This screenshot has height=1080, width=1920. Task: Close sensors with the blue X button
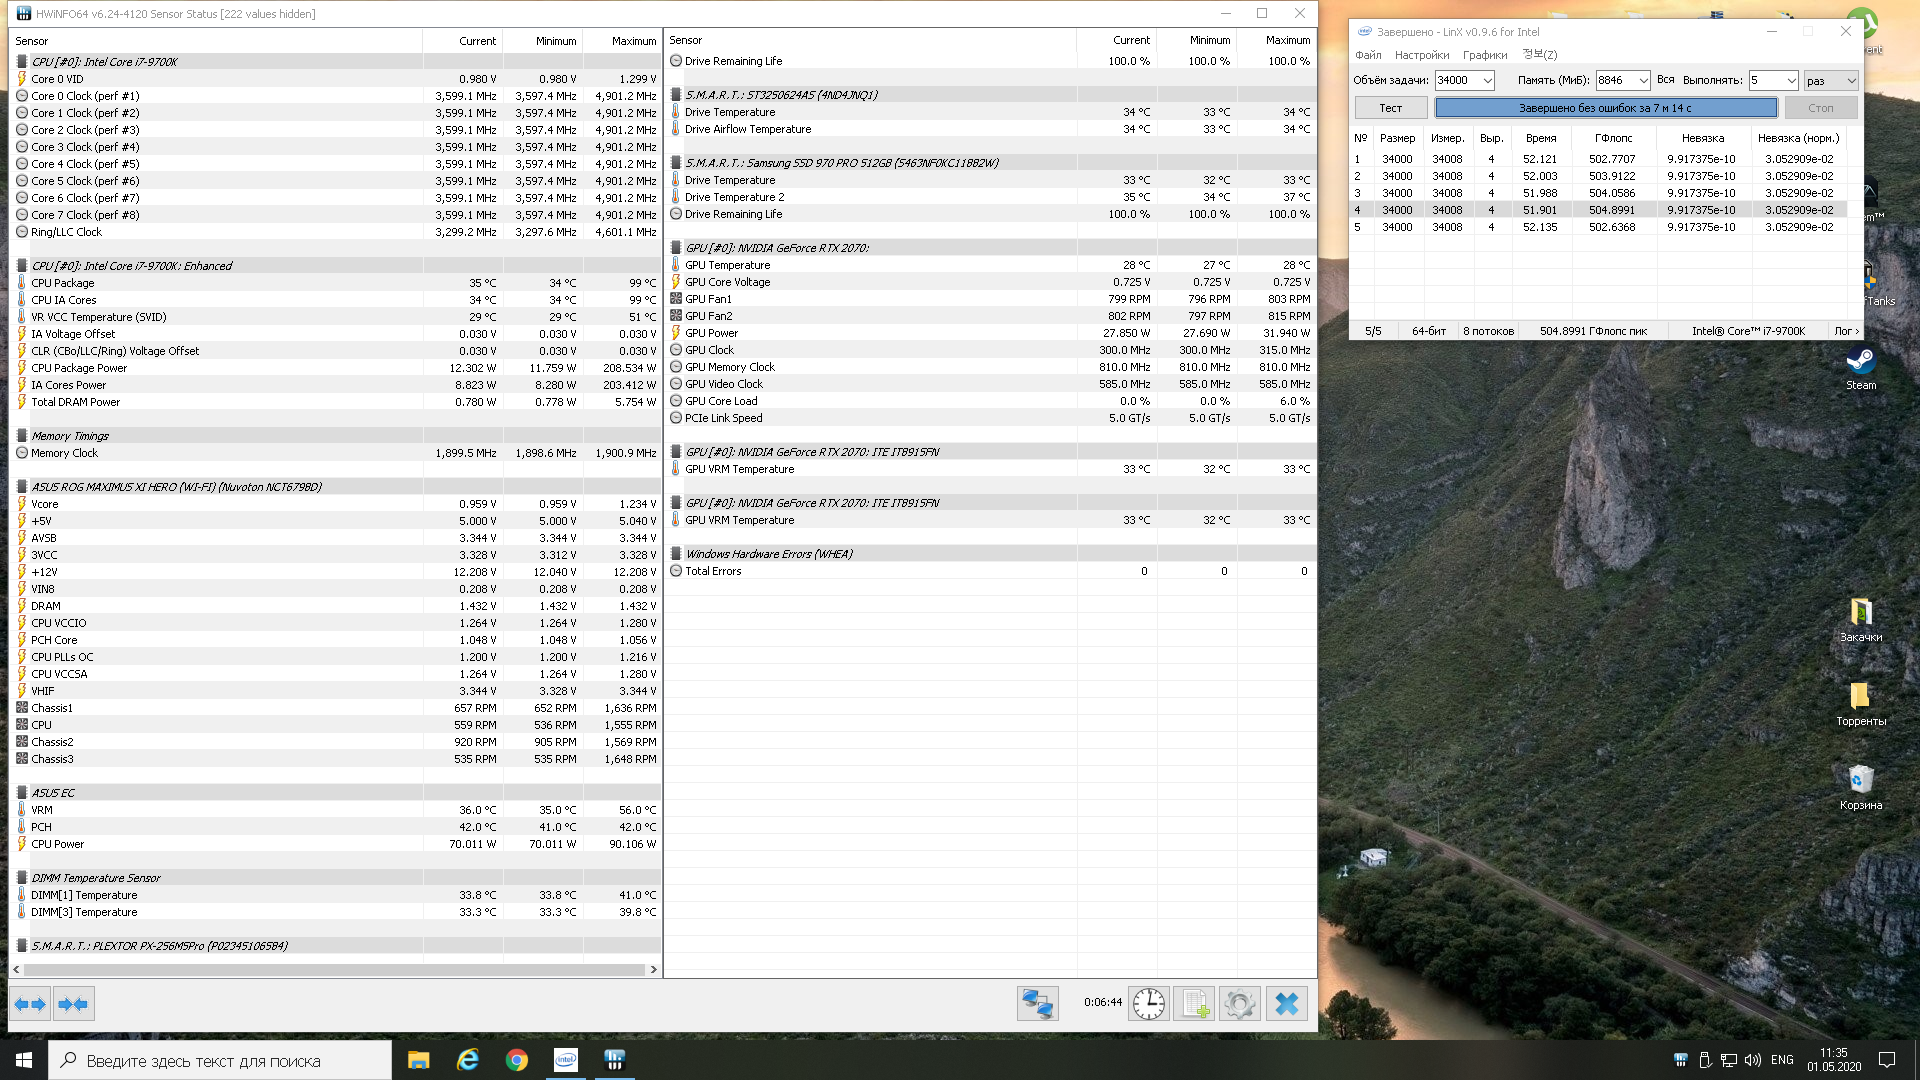point(1287,1003)
